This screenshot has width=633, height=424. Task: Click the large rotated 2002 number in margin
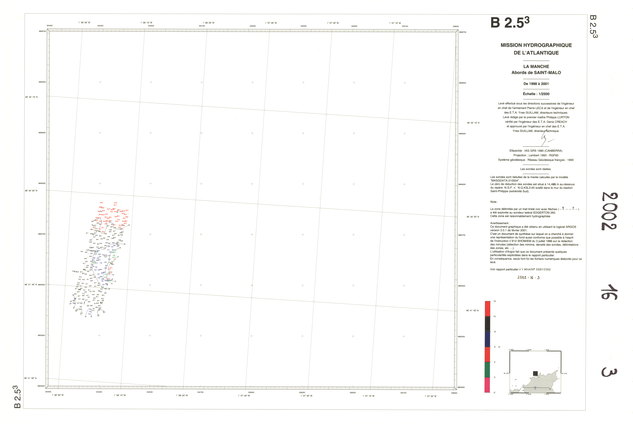pyautogui.click(x=609, y=210)
